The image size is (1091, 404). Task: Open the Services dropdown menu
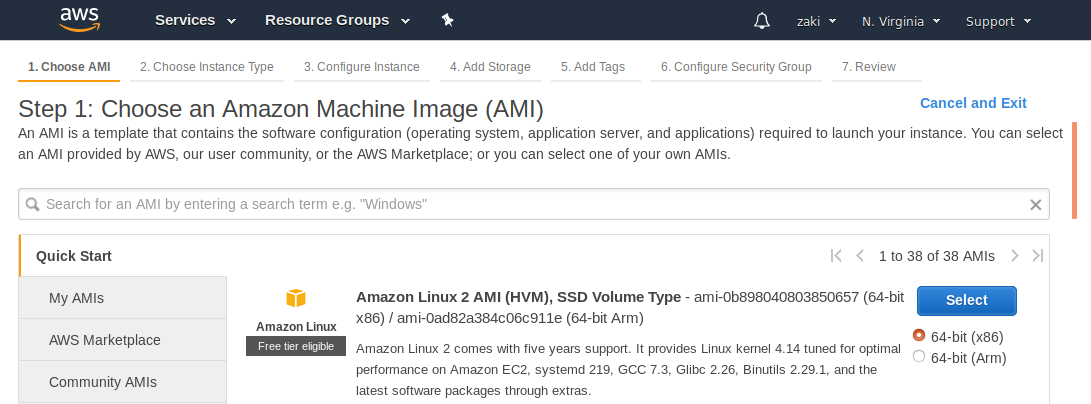click(195, 20)
